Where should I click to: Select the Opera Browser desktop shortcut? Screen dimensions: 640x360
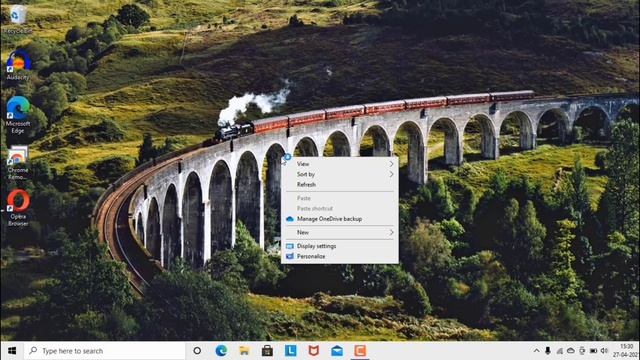pos(18,208)
